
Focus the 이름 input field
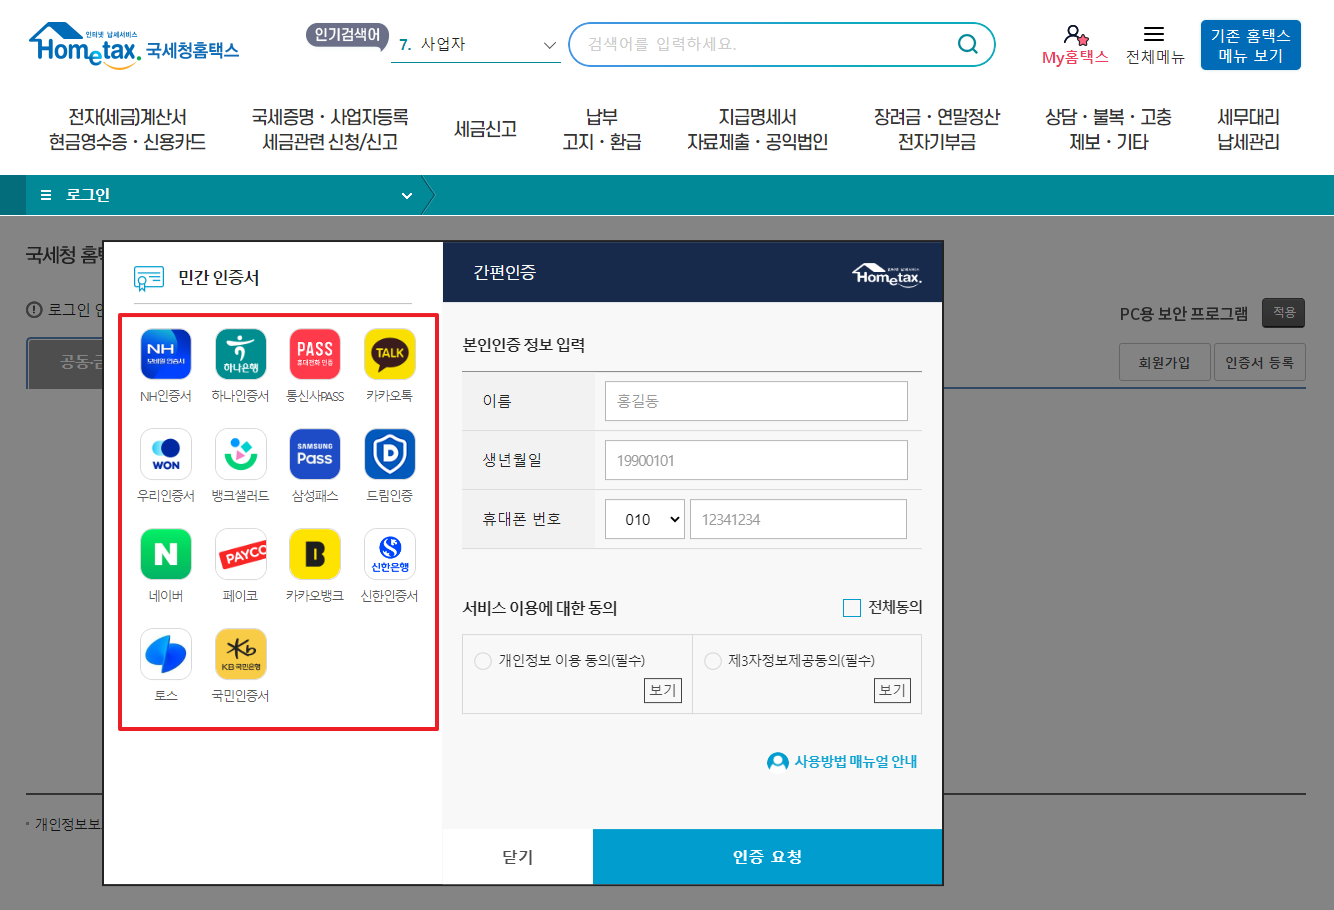coord(756,401)
